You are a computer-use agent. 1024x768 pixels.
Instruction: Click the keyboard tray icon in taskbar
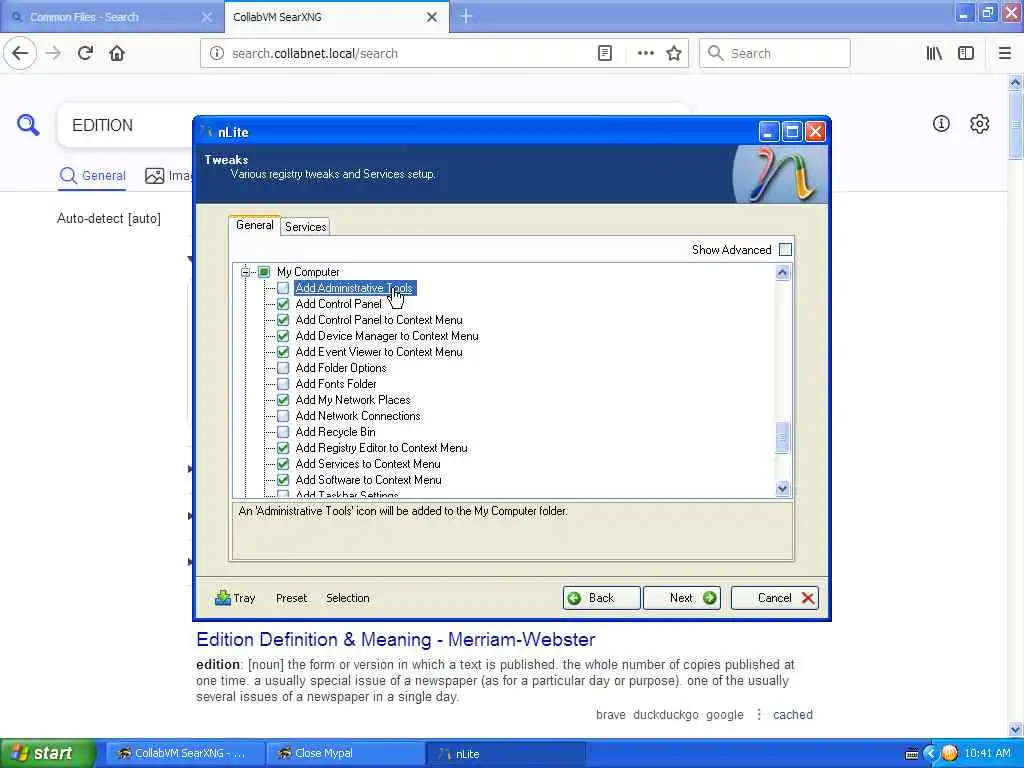pos(912,754)
